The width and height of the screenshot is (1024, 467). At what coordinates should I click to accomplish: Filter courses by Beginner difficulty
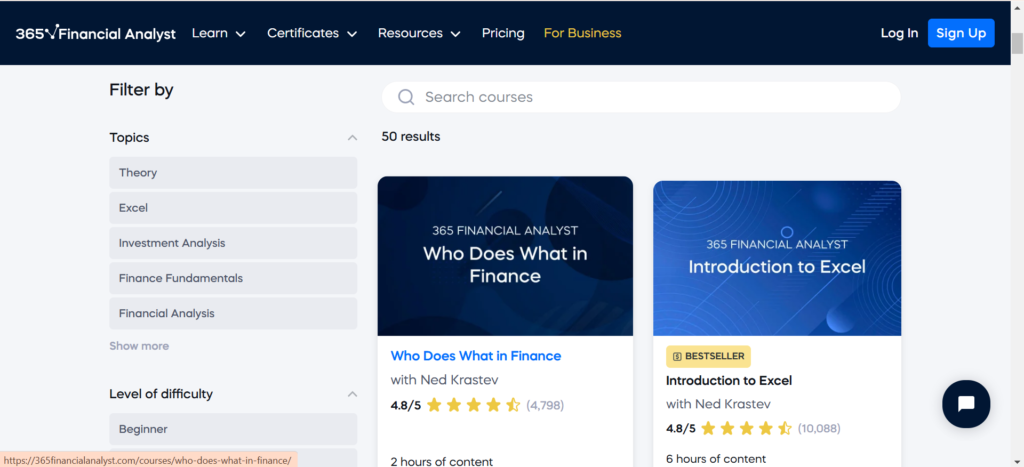click(233, 430)
